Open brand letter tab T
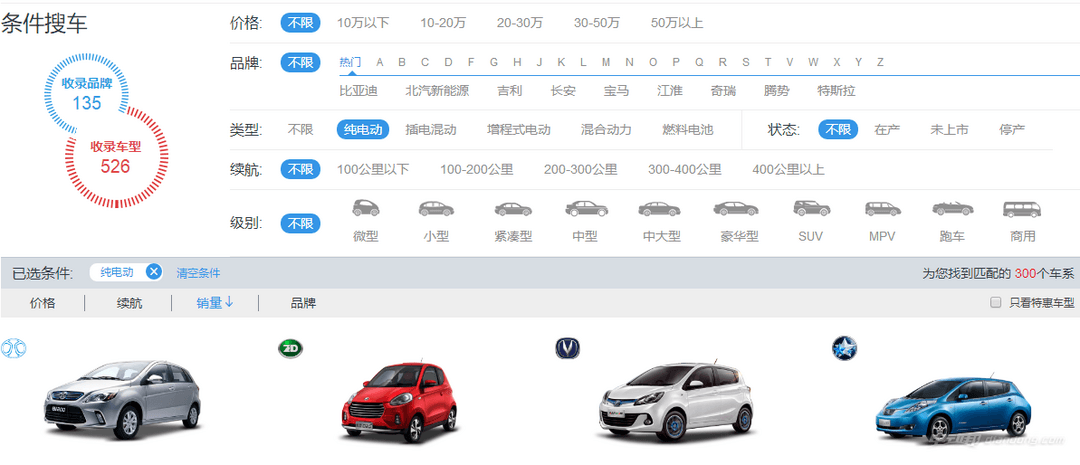Screen dimensions: 1080x465 pyautogui.click(x=767, y=62)
